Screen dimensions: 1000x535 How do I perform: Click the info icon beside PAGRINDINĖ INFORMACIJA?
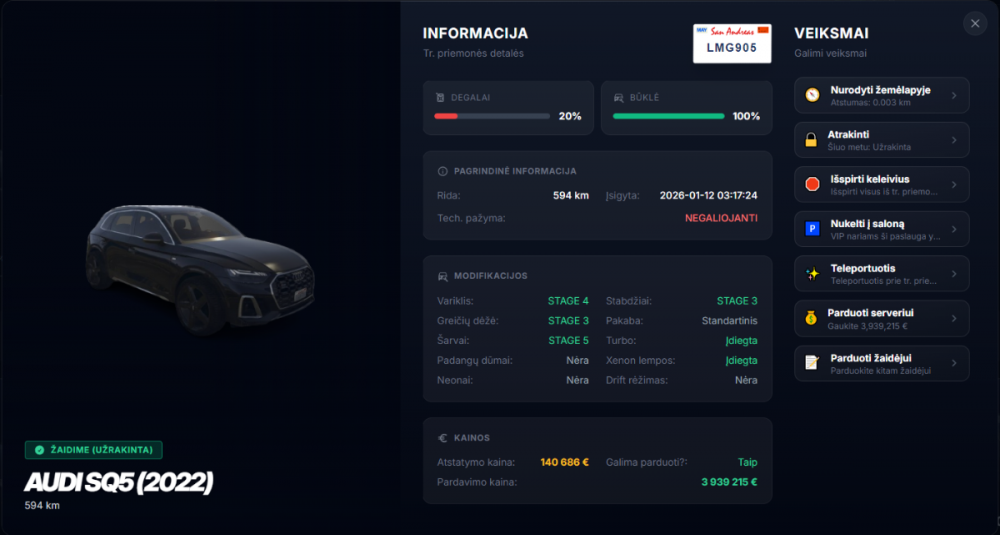pyautogui.click(x=443, y=171)
